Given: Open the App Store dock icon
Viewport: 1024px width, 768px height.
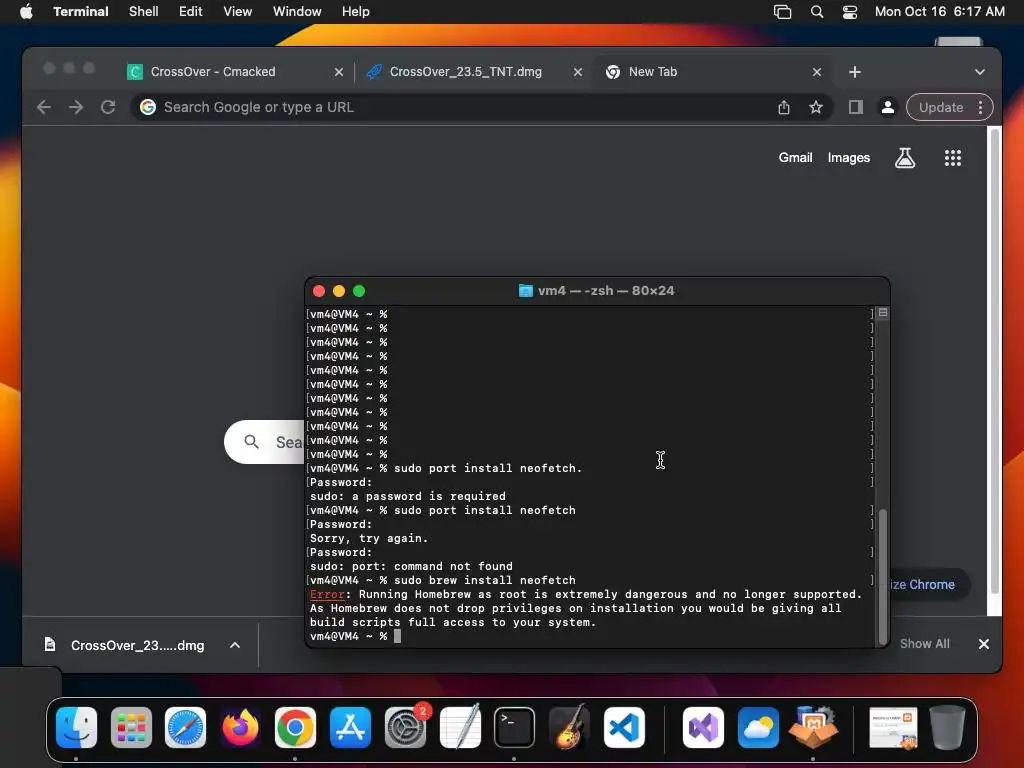Looking at the screenshot, I should (x=350, y=727).
